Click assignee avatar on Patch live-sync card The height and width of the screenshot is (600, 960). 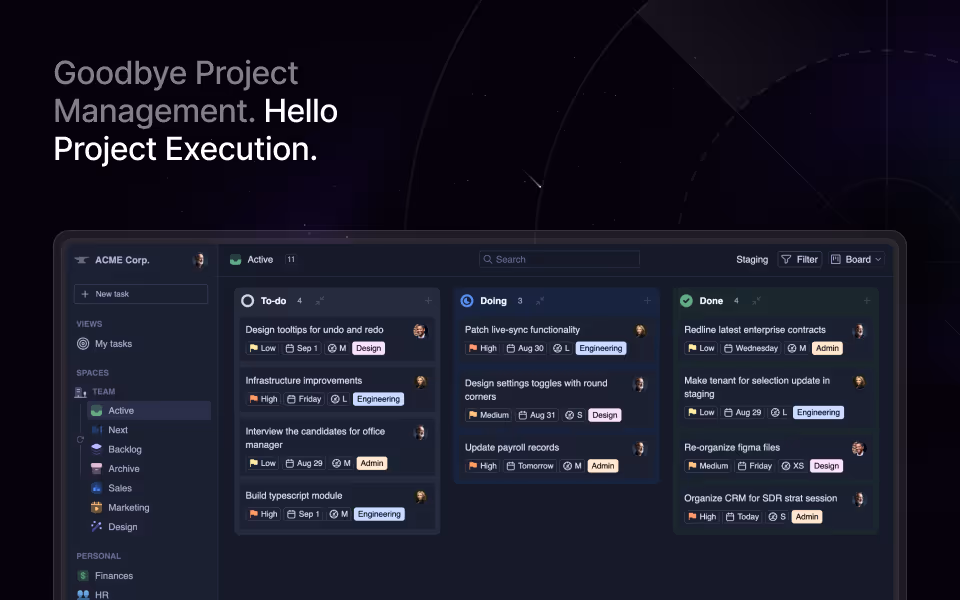tap(640, 331)
